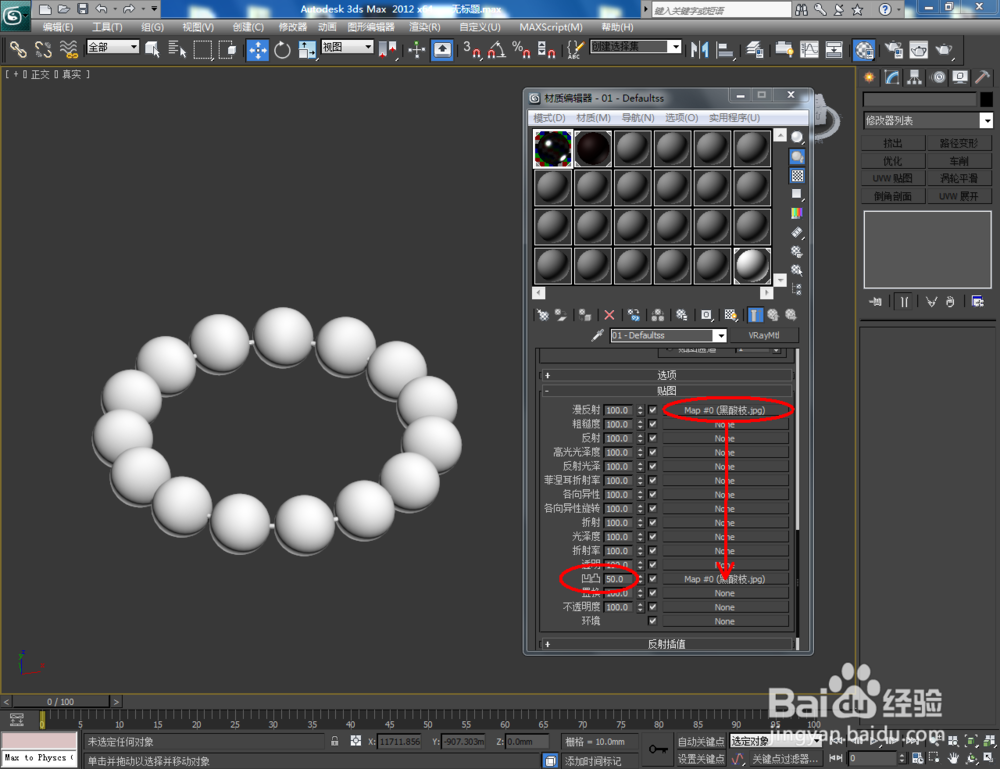Select the Select and Move tool
The image size is (1000, 769).
coord(258,50)
